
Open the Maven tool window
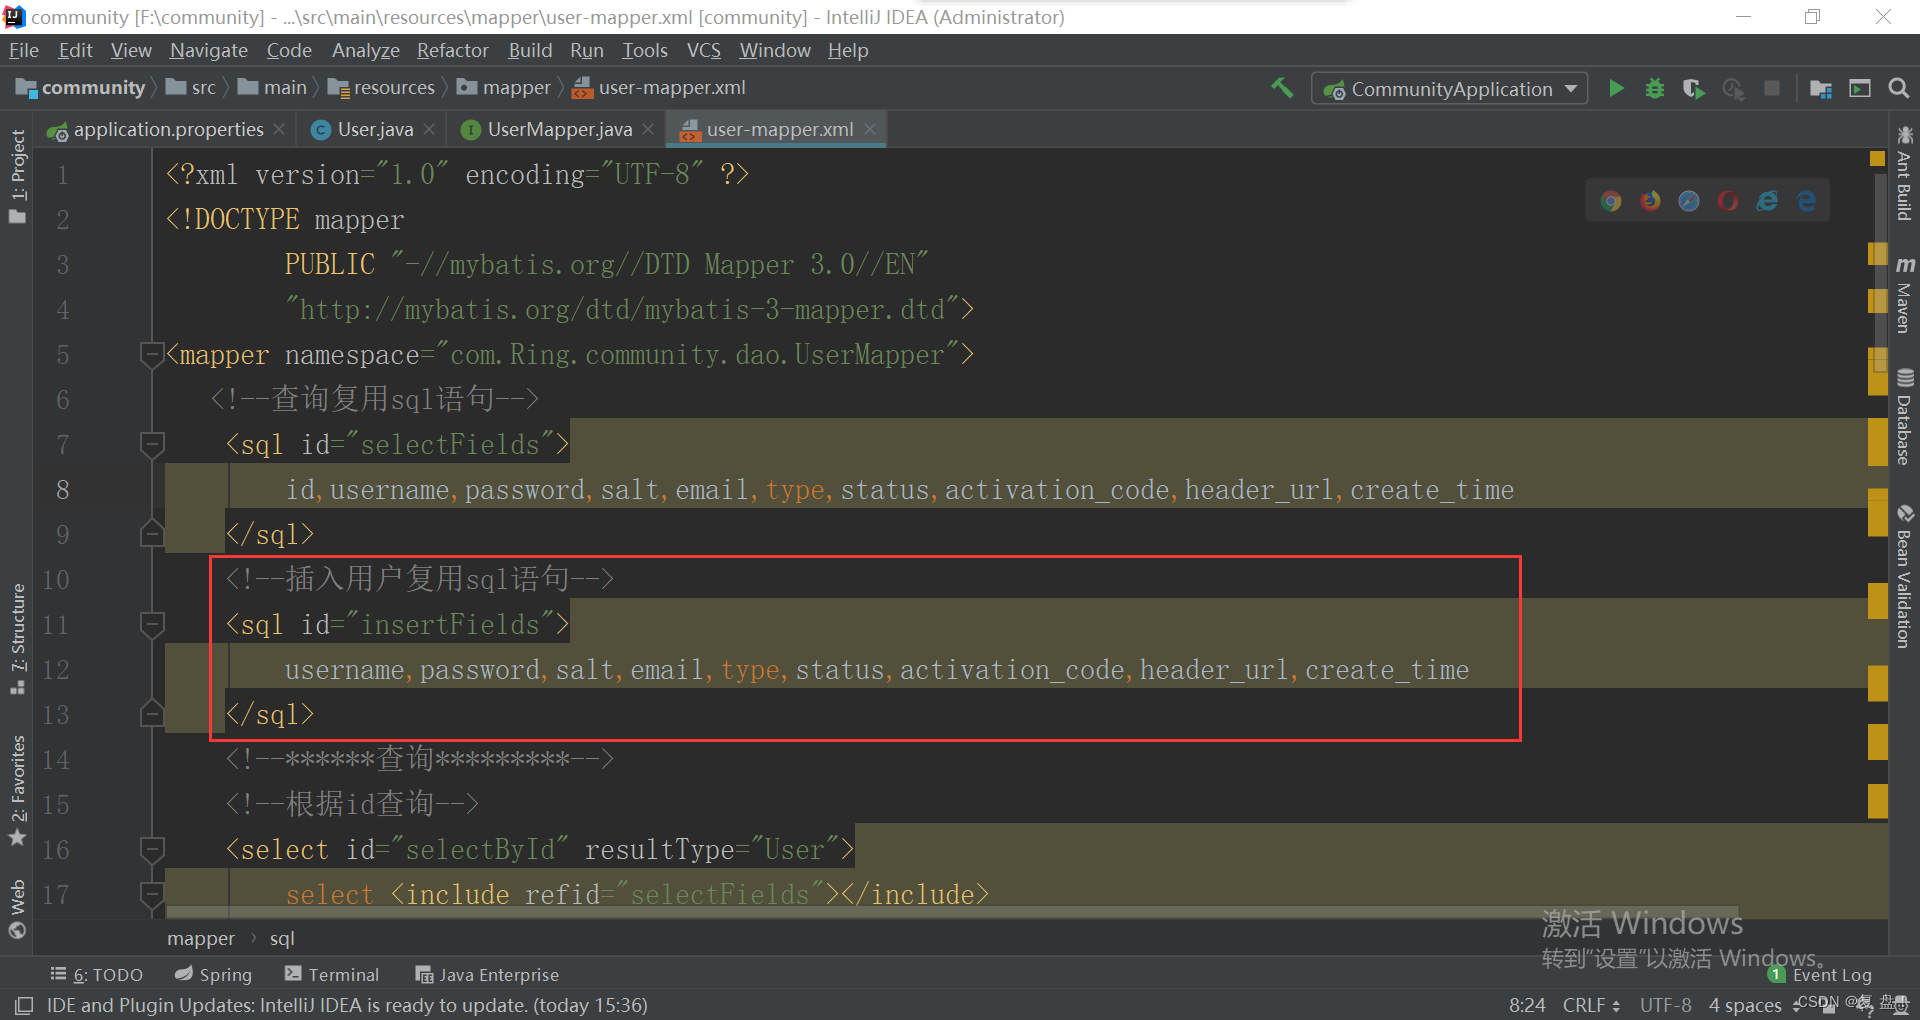pyautogui.click(x=1905, y=294)
